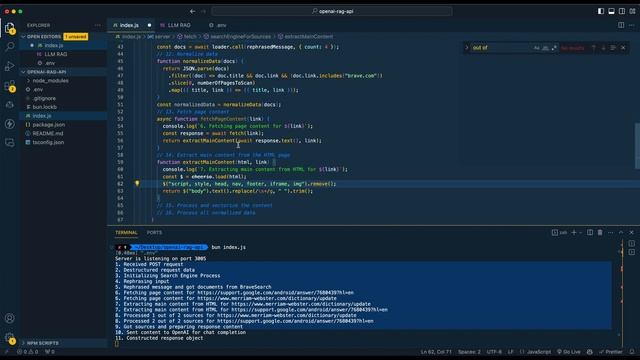The width and height of the screenshot is (640, 360).
Task: Select the Terminal panel tab
Action: (126, 233)
